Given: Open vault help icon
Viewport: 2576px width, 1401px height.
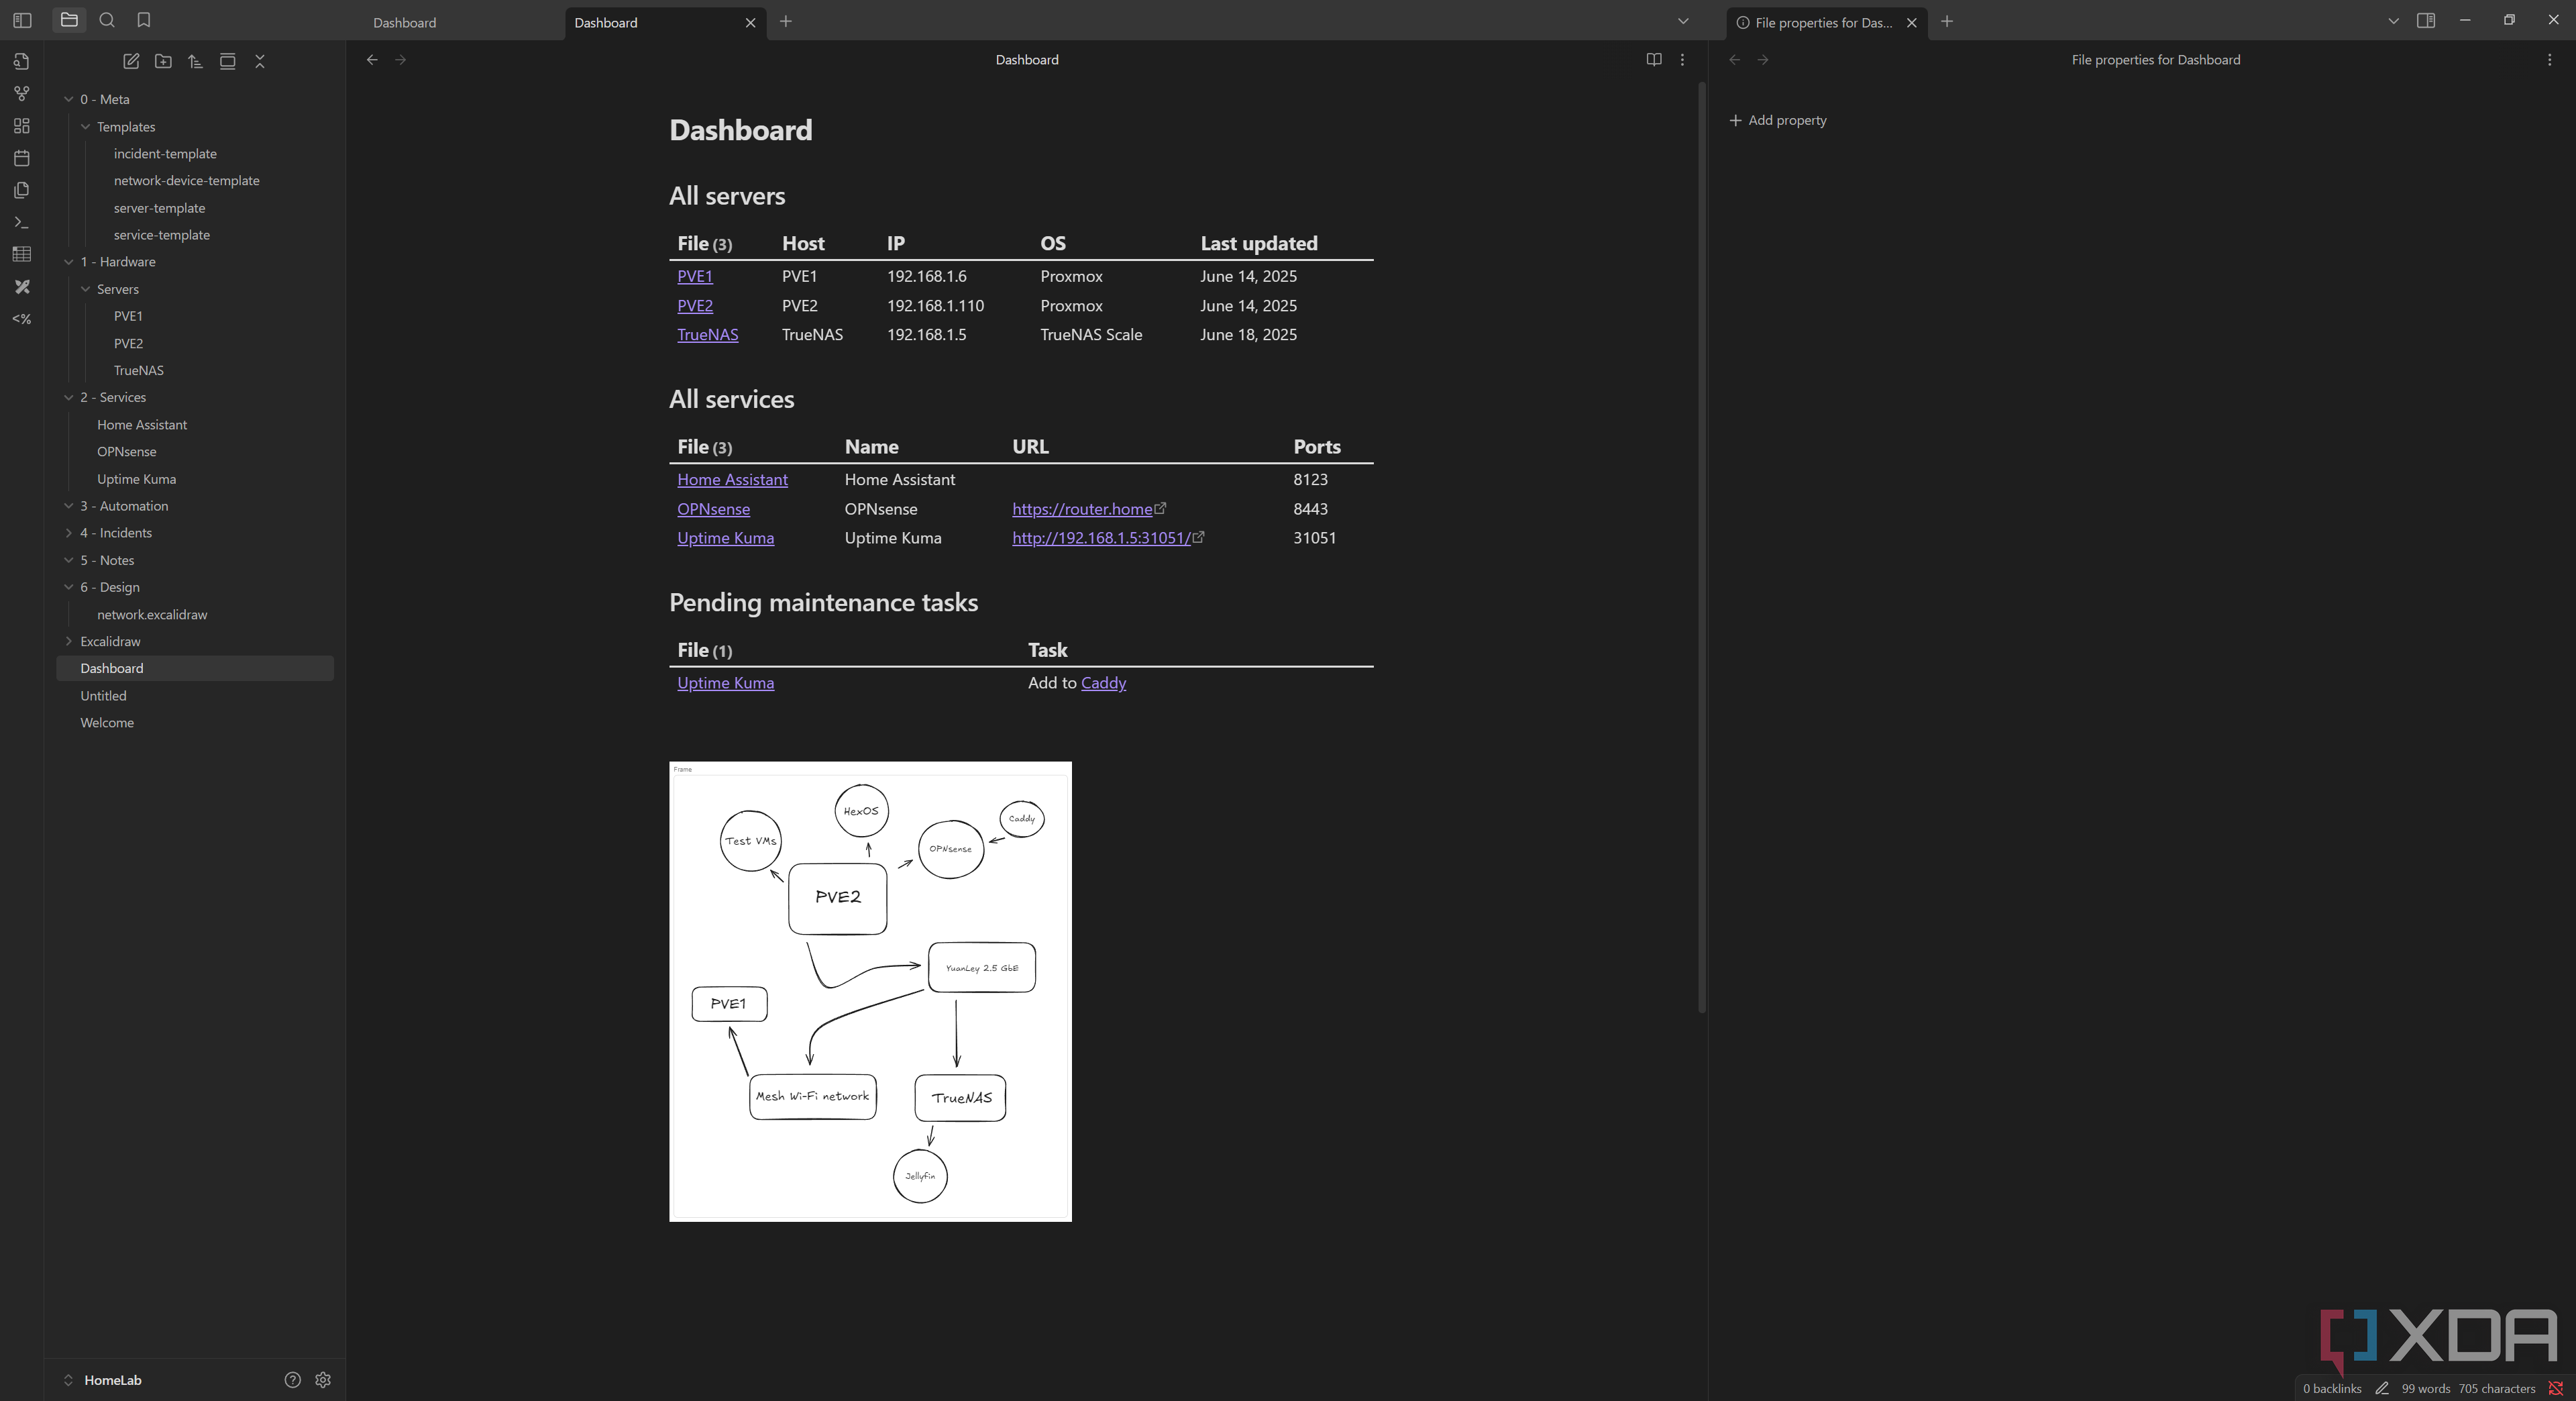Looking at the screenshot, I should [292, 1380].
